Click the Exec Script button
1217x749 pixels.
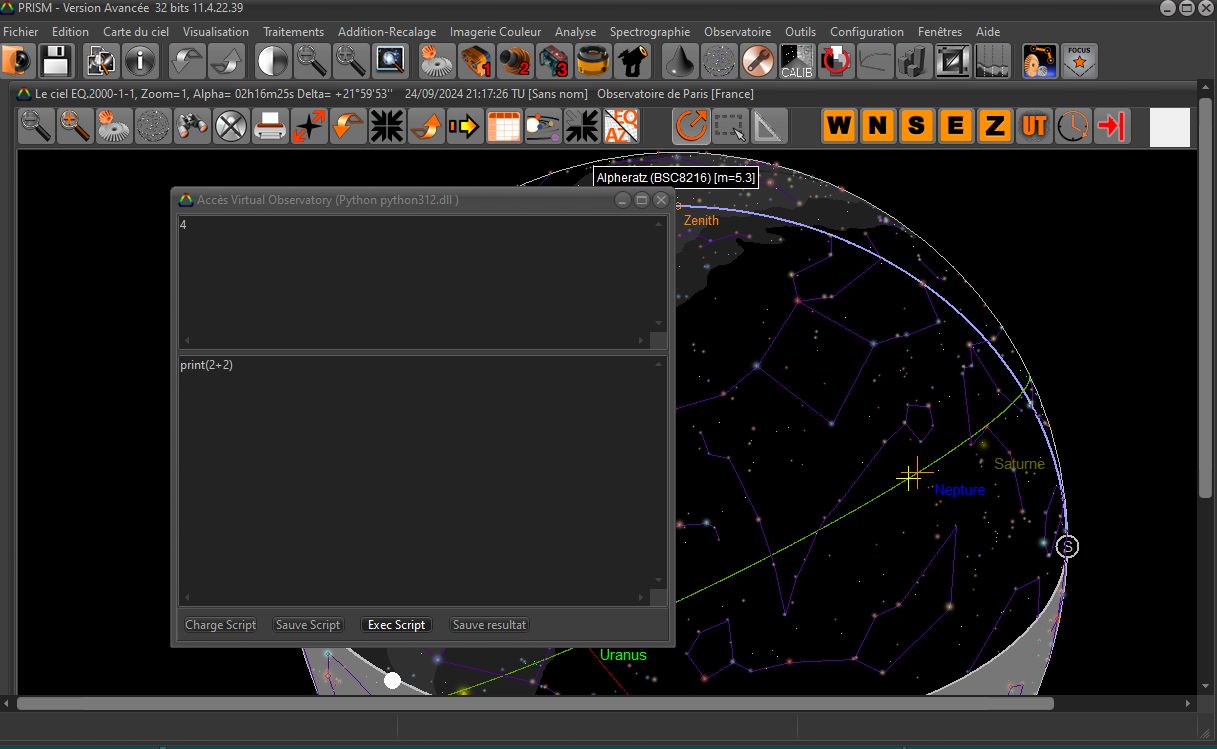click(396, 625)
